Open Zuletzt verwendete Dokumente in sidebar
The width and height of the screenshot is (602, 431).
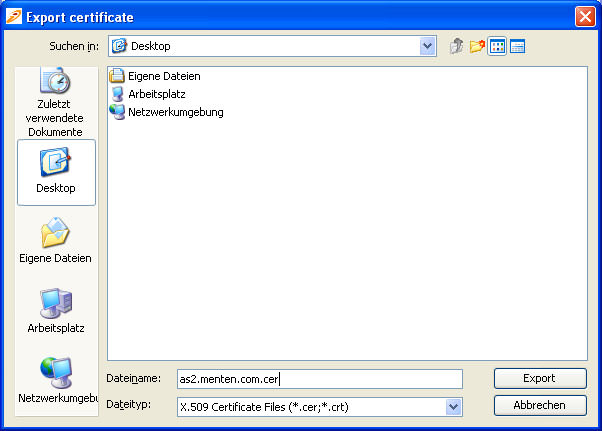tap(56, 101)
